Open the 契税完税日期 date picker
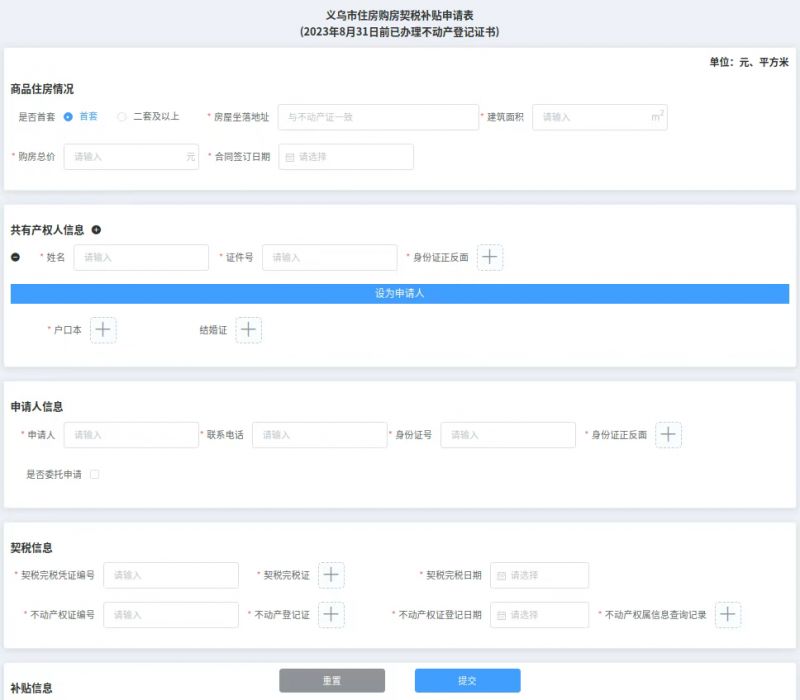The width and height of the screenshot is (800, 700). tap(539, 575)
